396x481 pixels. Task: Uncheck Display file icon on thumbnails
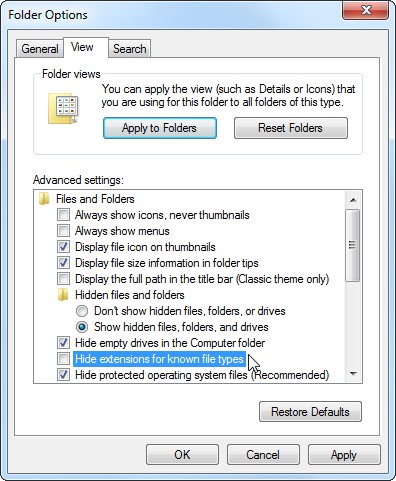(x=63, y=247)
